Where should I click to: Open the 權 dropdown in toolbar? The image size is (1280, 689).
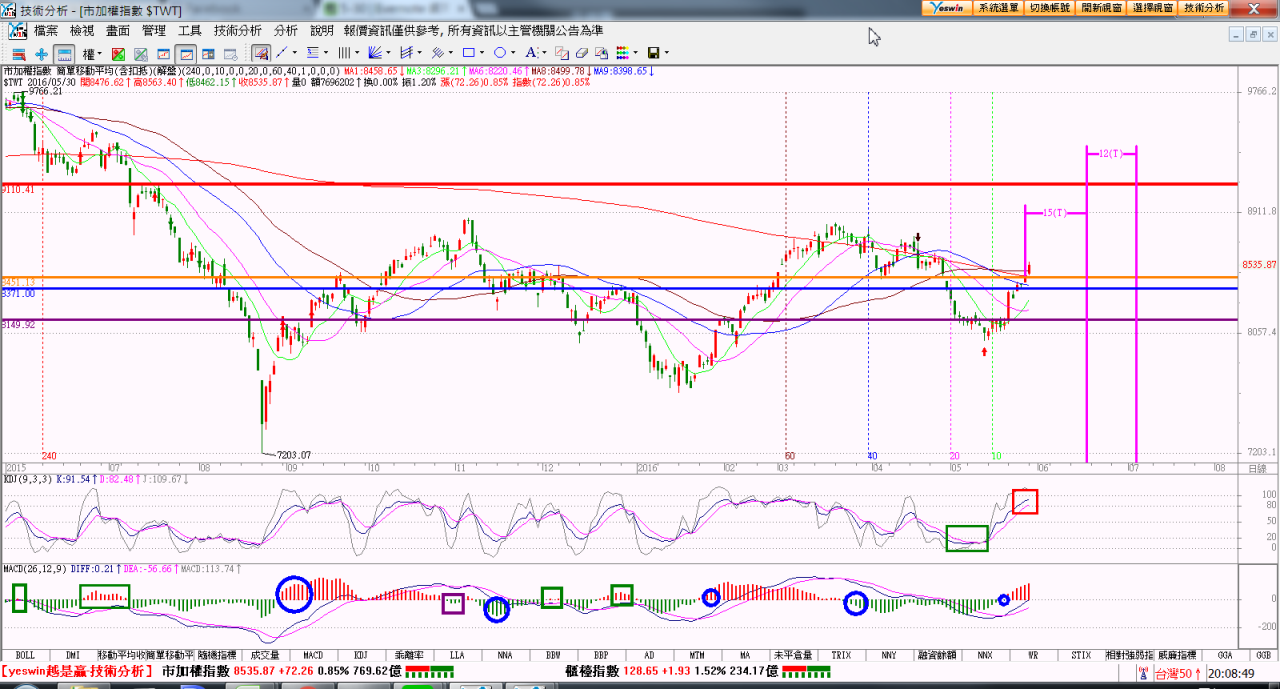pyautogui.click(x=92, y=53)
